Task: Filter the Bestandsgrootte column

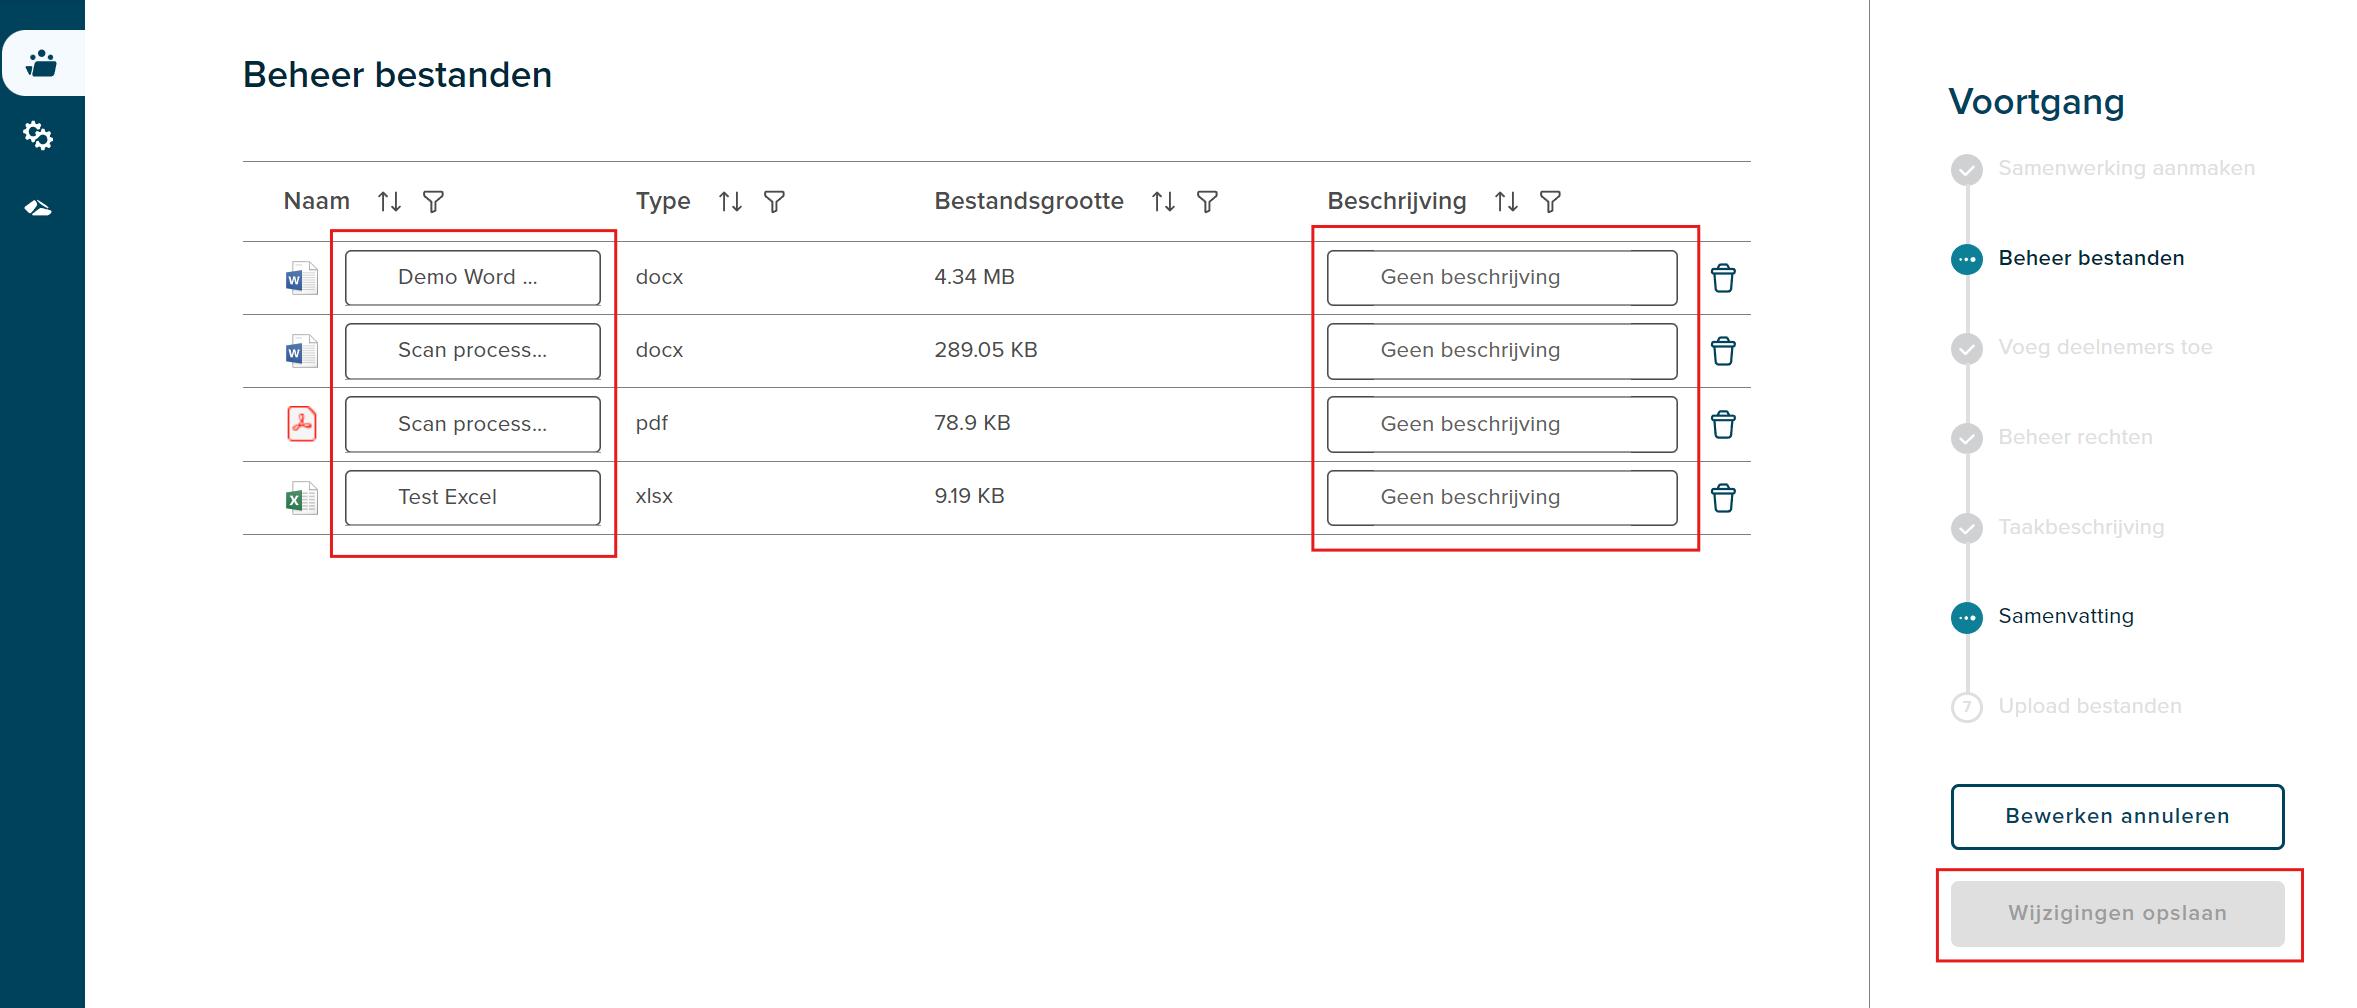Action: click(1207, 202)
